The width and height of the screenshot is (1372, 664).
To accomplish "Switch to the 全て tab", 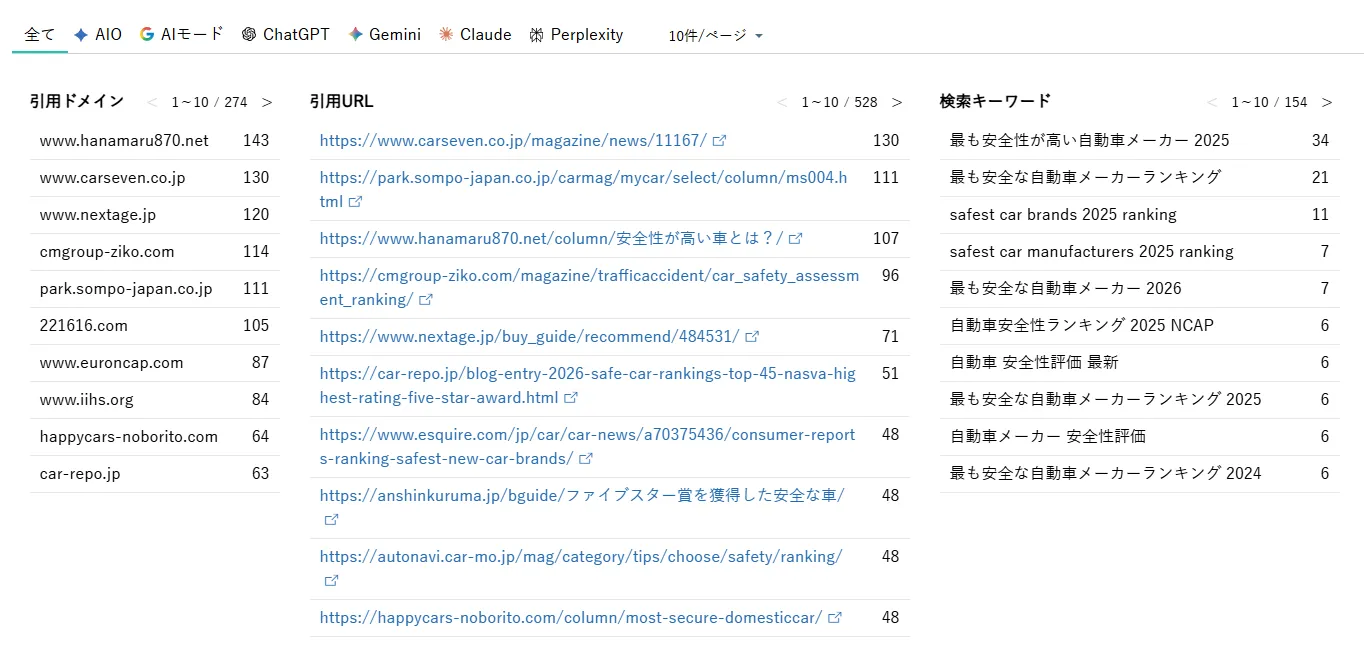I will tap(39, 33).
